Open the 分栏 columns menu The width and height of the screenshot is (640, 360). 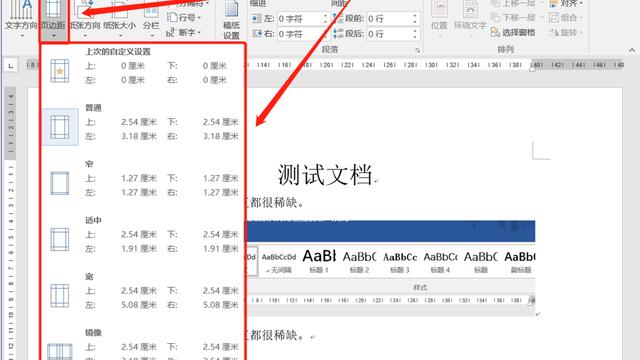pos(151,20)
